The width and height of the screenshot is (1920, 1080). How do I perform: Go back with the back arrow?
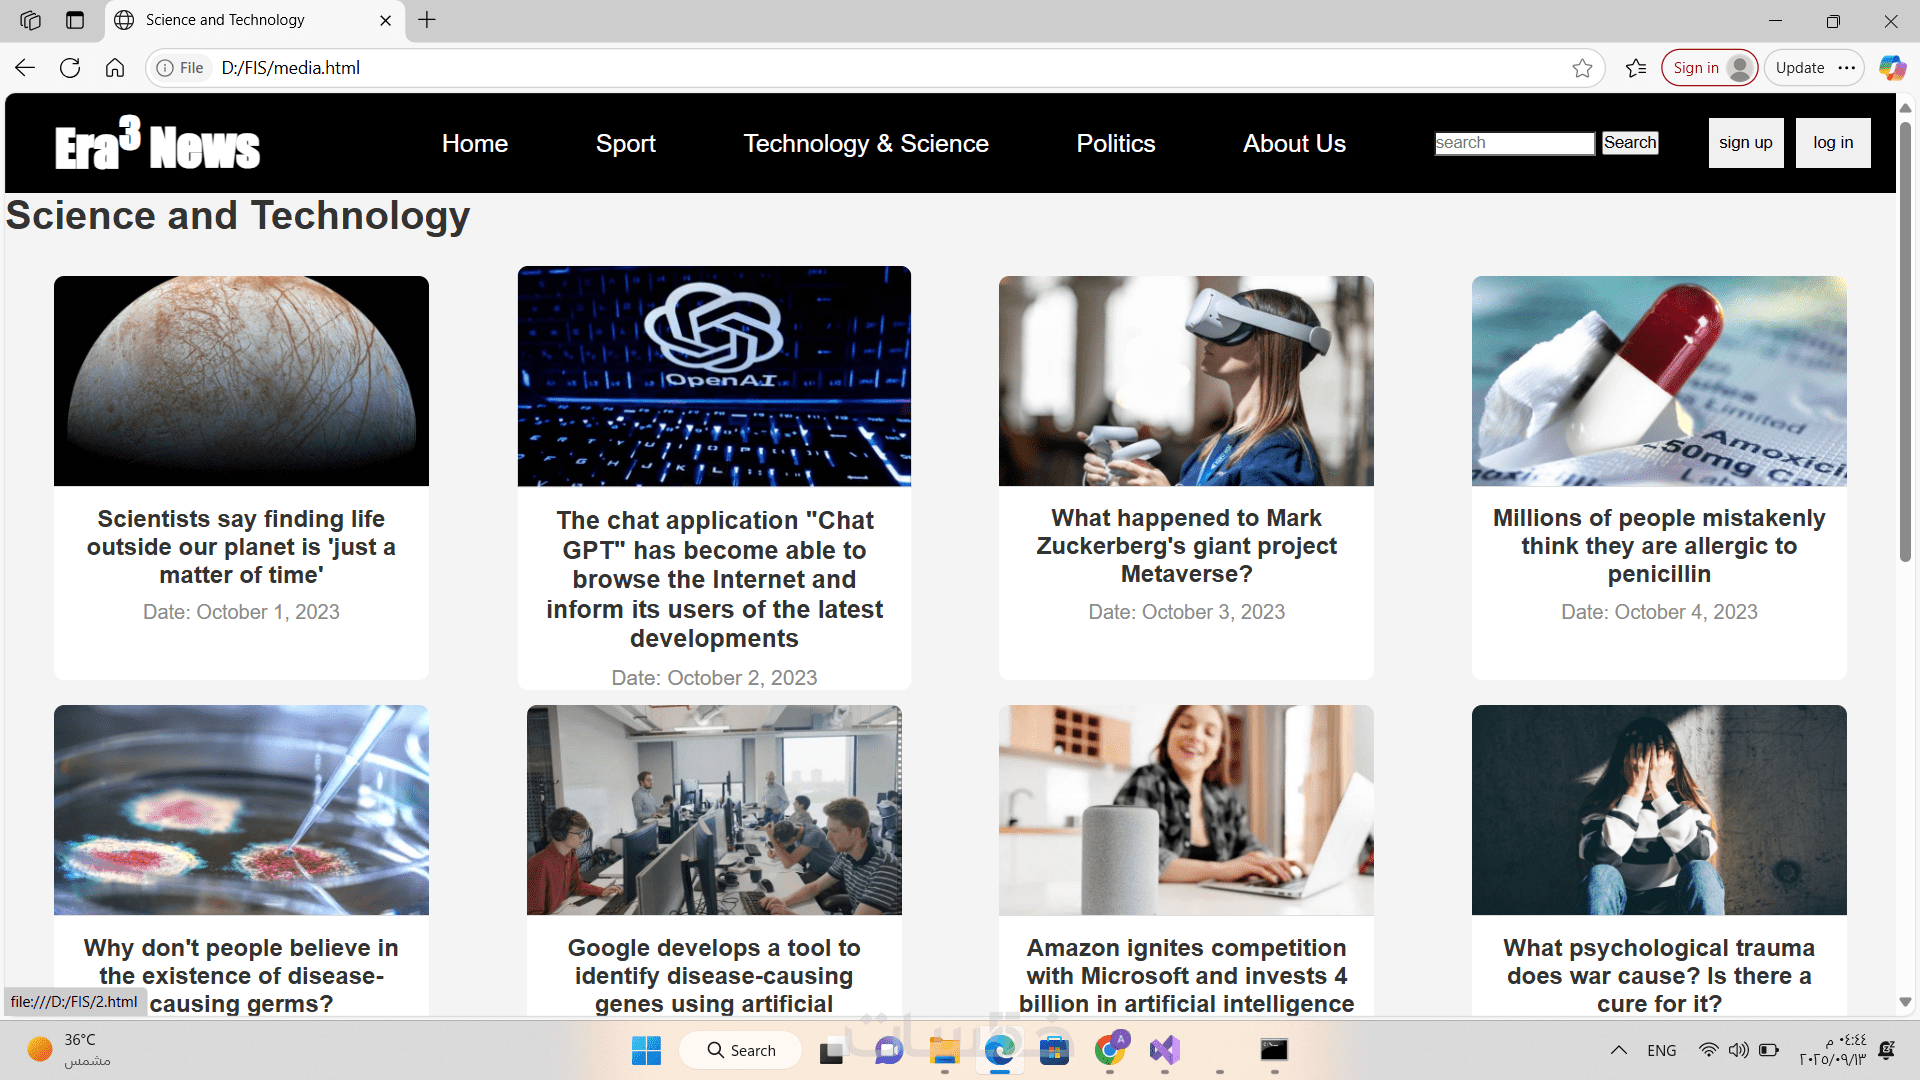(25, 68)
